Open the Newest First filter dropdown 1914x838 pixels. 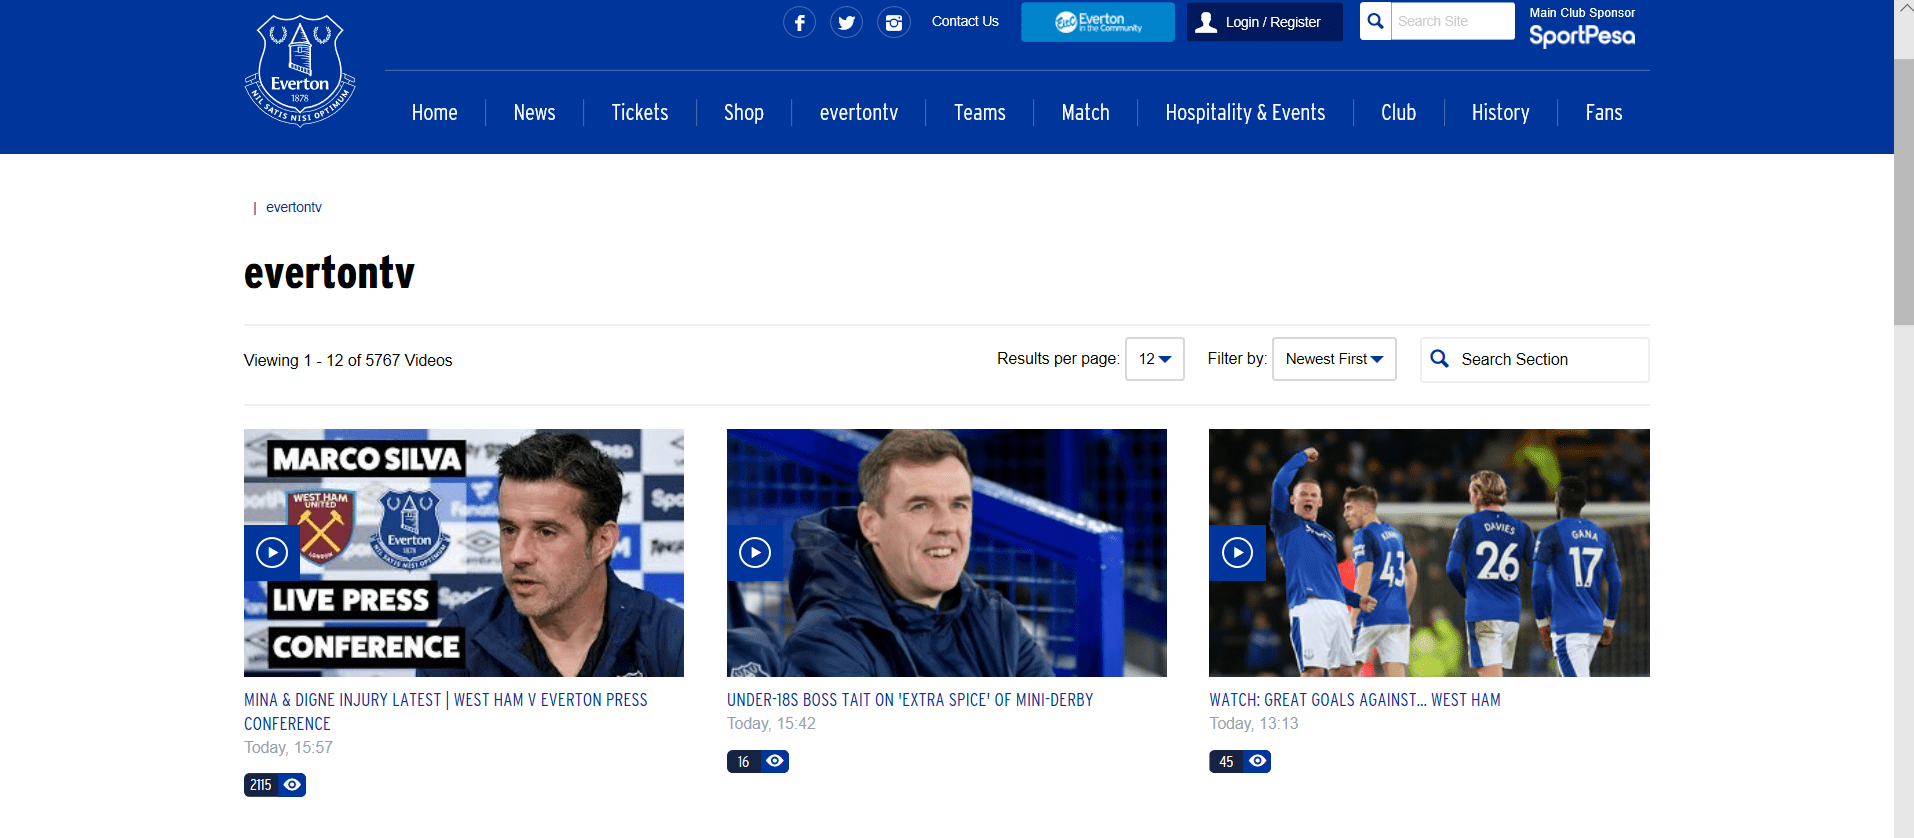point(1333,359)
